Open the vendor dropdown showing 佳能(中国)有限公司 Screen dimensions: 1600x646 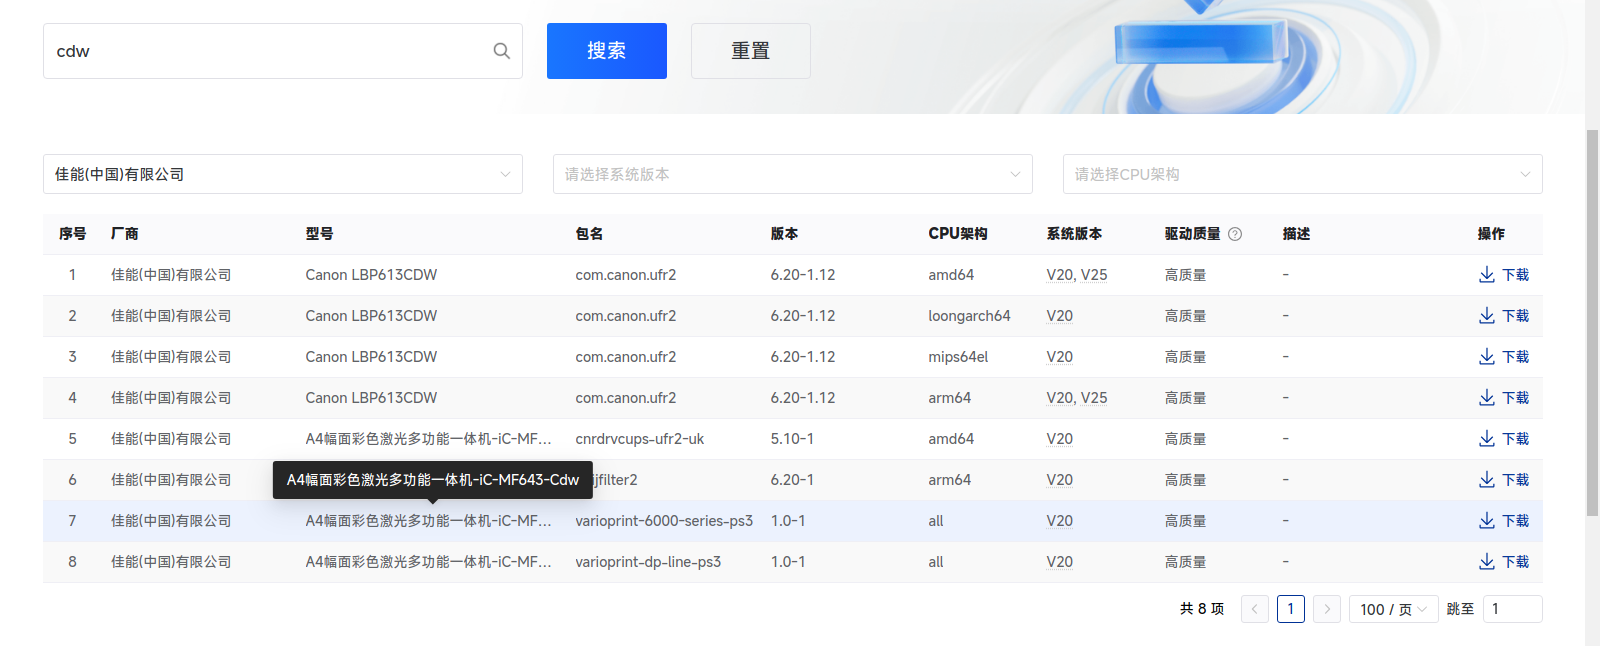283,174
